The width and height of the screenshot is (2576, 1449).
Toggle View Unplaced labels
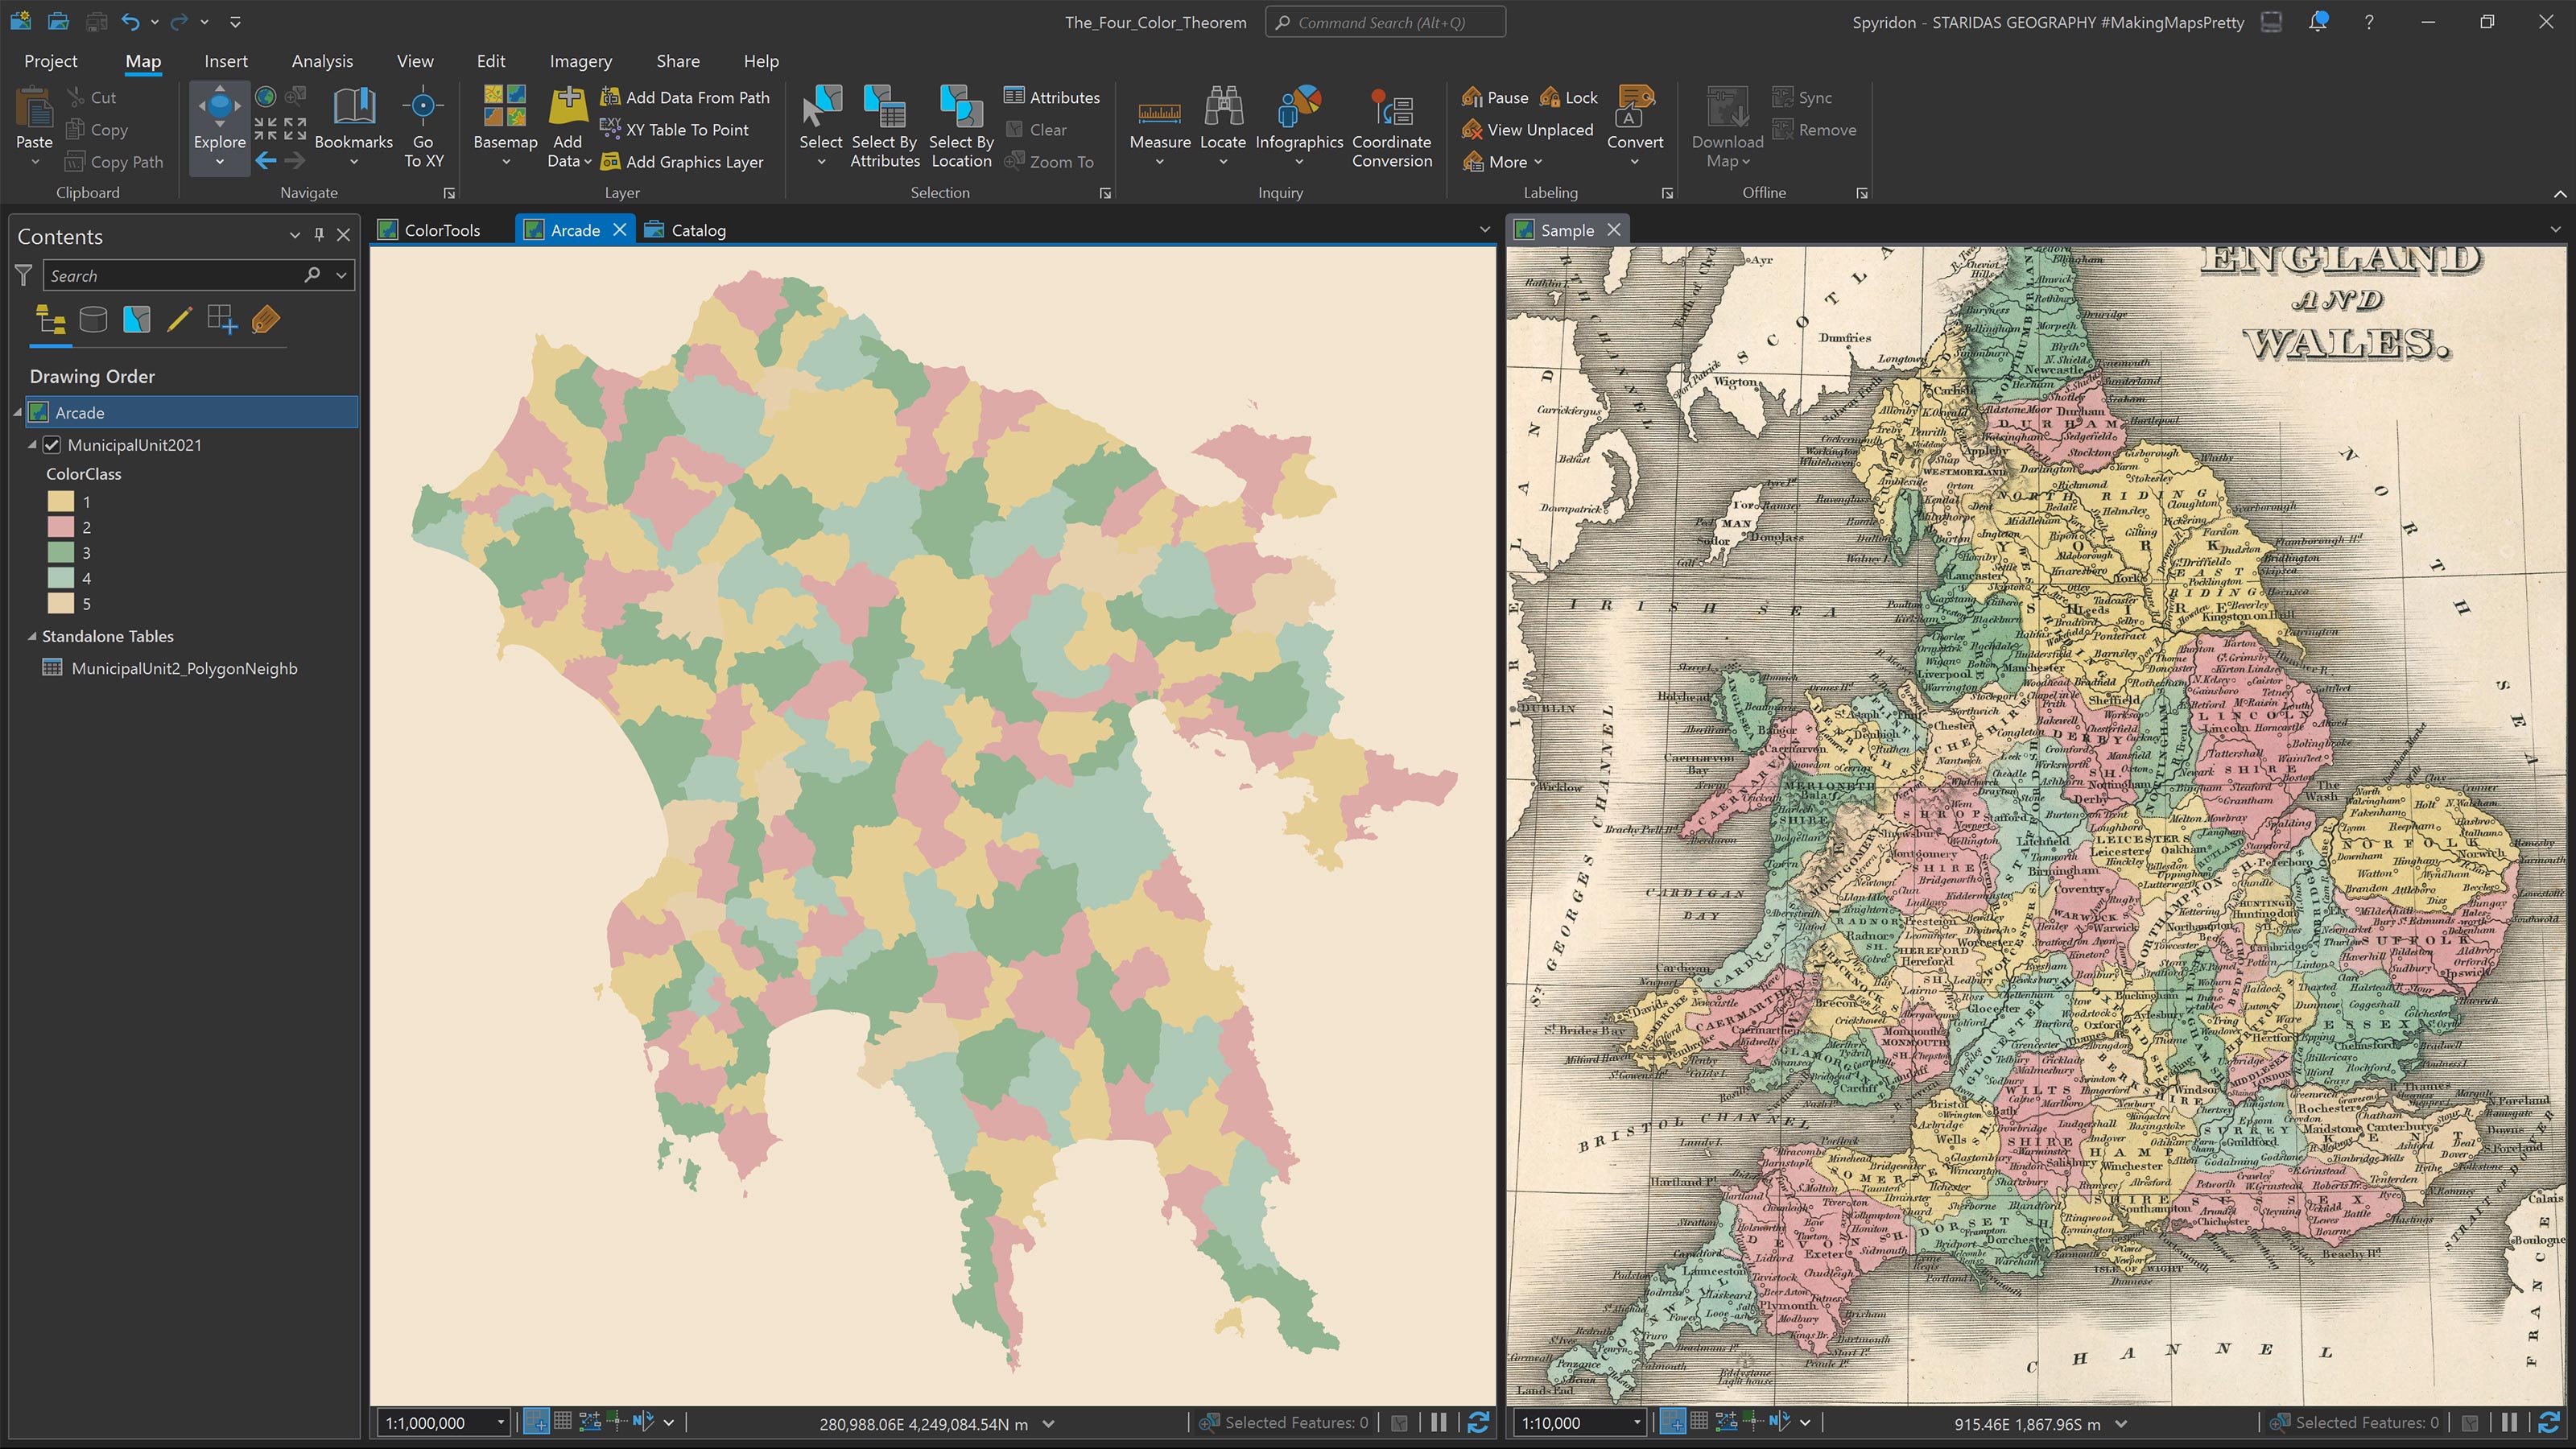click(x=1528, y=129)
